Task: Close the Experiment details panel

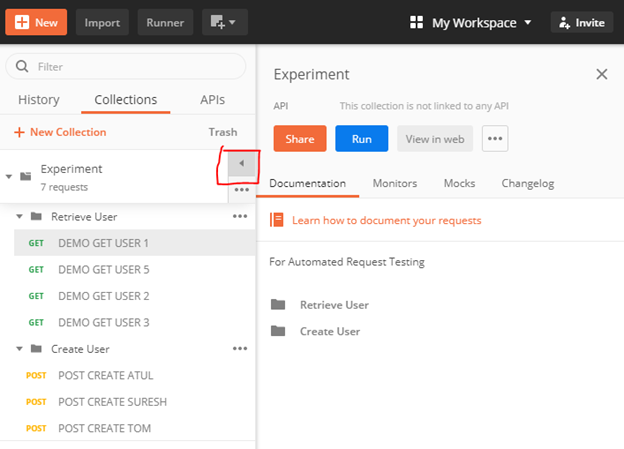Action: 601,74
